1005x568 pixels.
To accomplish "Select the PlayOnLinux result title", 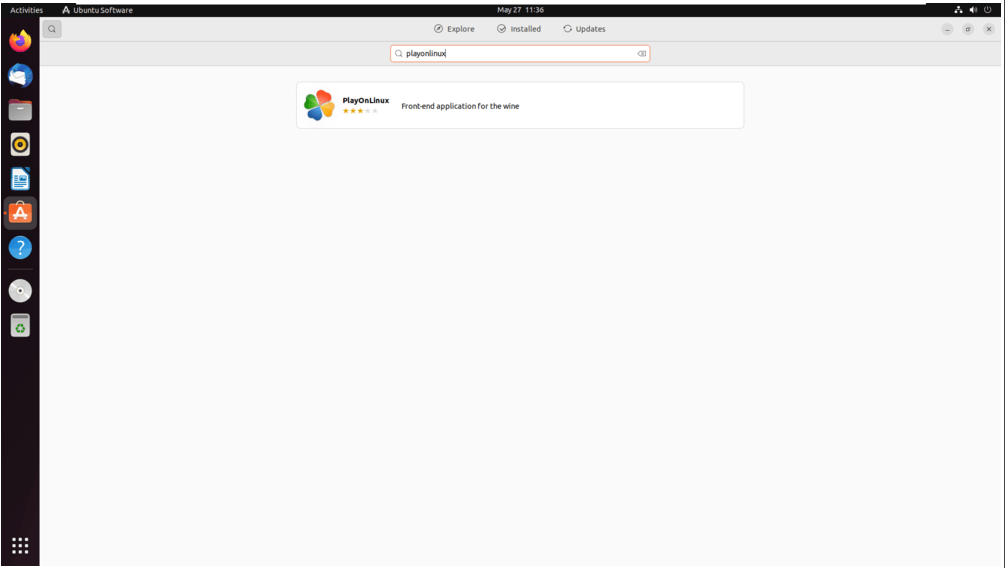I will pyautogui.click(x=365, y=101).
